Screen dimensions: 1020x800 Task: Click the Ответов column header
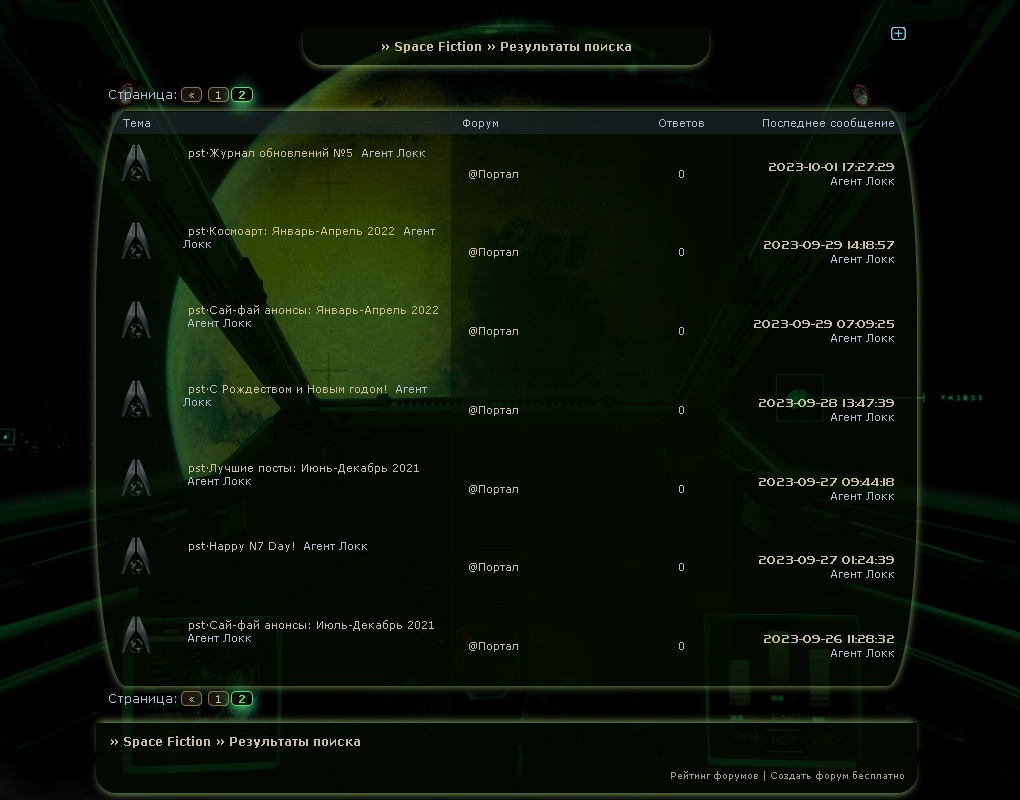(x=681, y=124)
